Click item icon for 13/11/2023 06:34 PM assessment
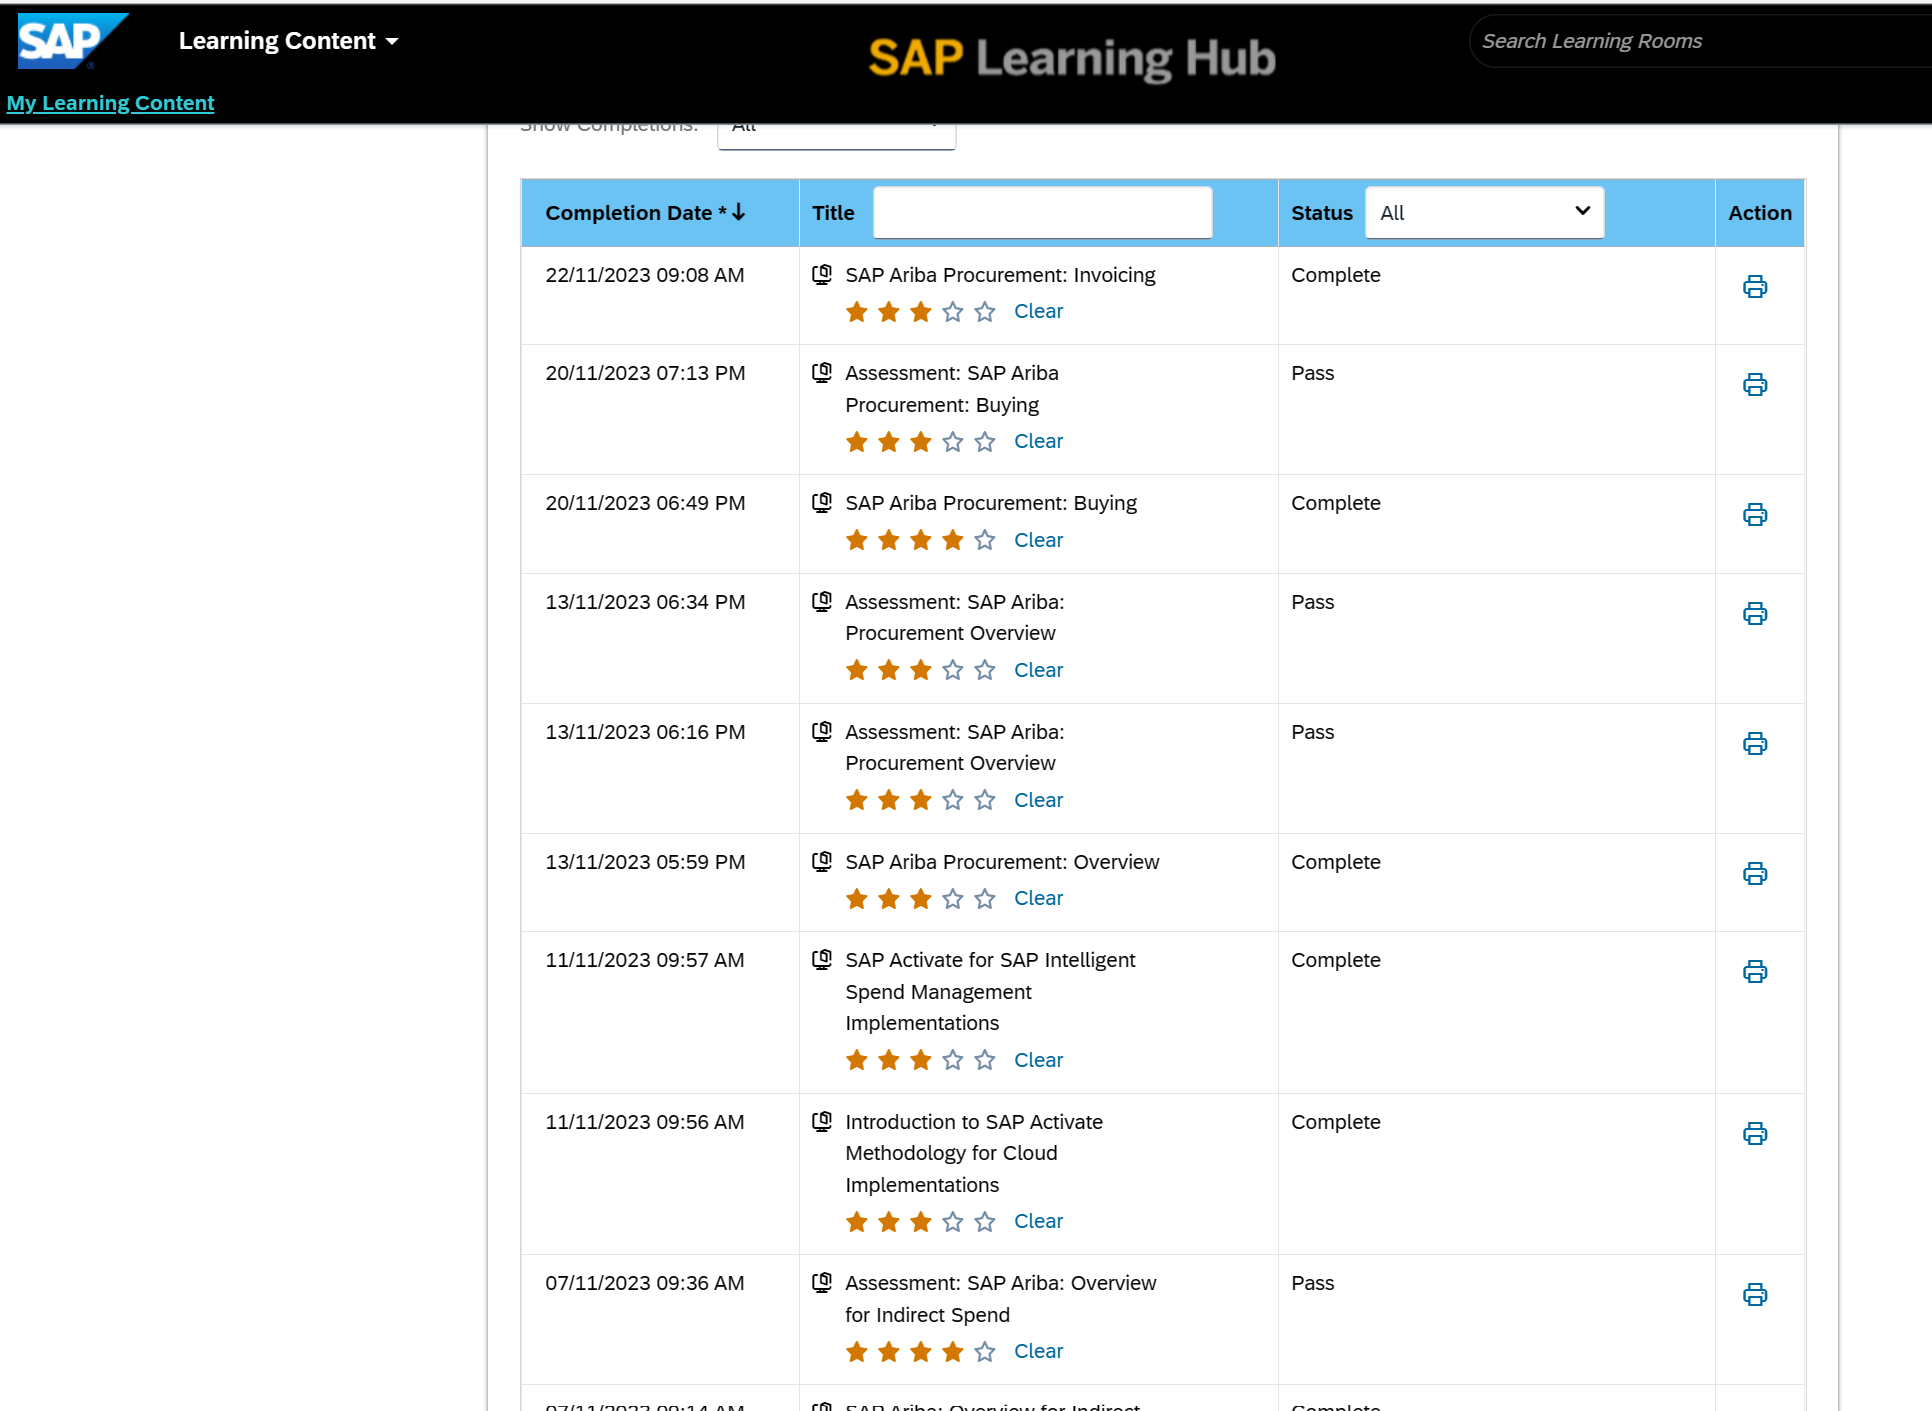The width and height of the screenshot is (1932, 1411). (x=822, y=602)
